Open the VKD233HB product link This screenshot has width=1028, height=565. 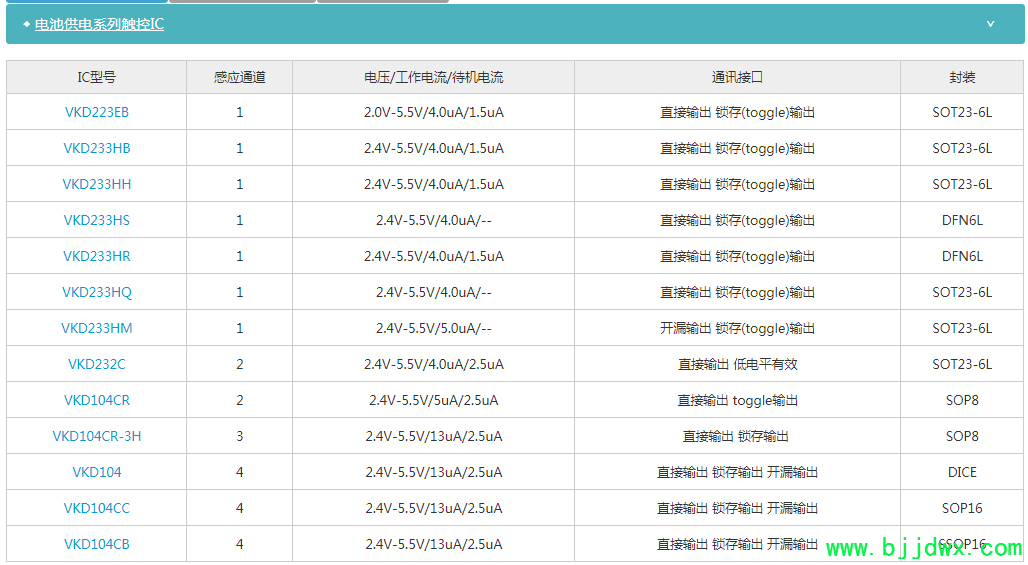tap(97, 148)
